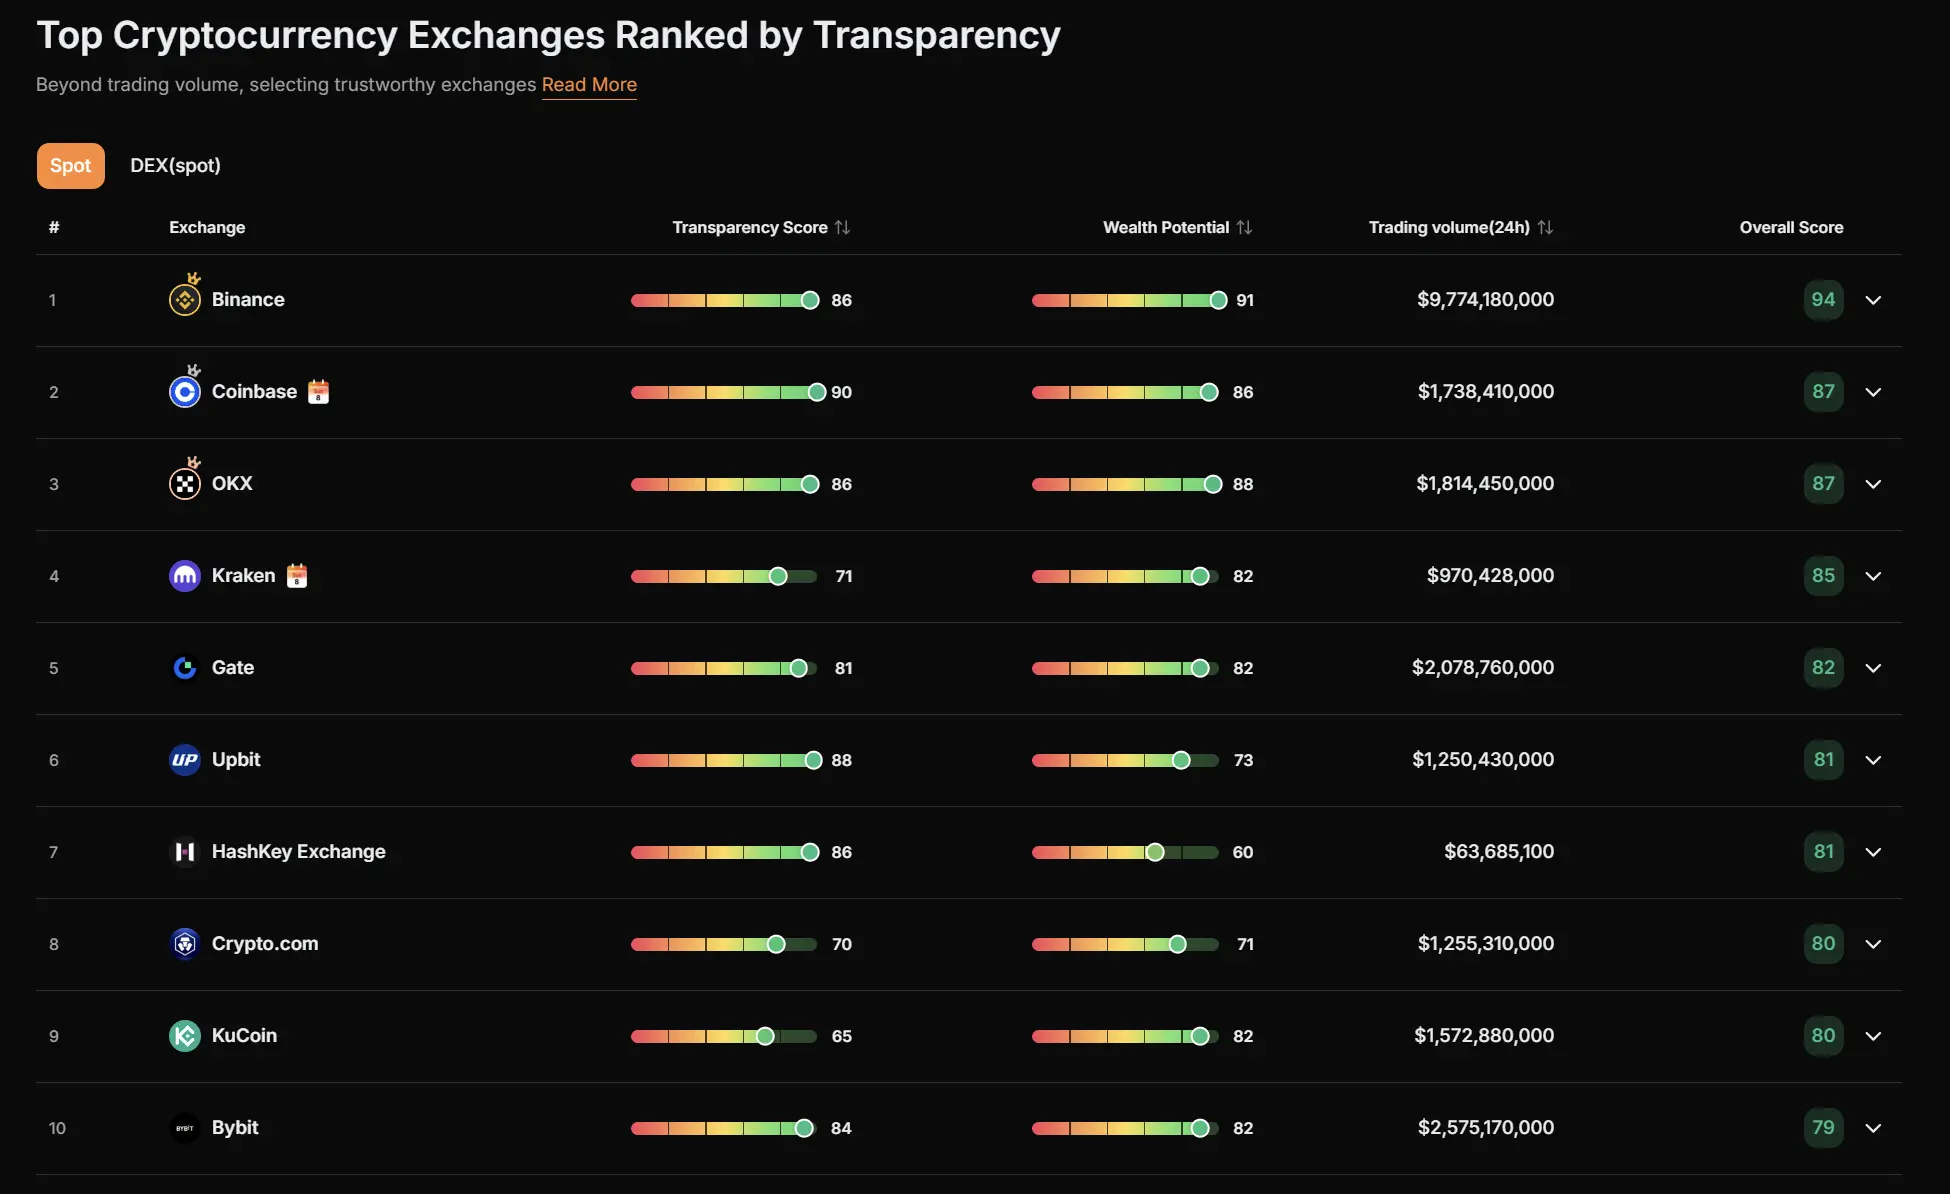Sort by Transparency Score arrows icon
Image resolution: width=1950 pixels, height=1194 pixels.
[843, 228]
